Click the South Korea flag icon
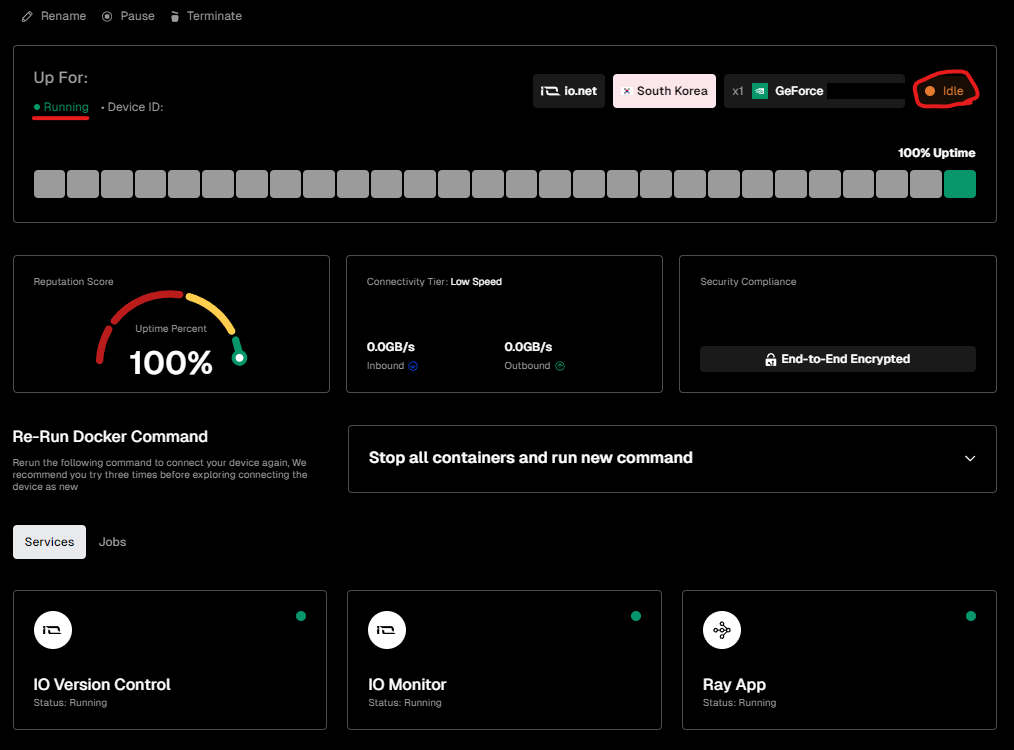The width and height of the screenshot is (1014, 750). point(626,91)
